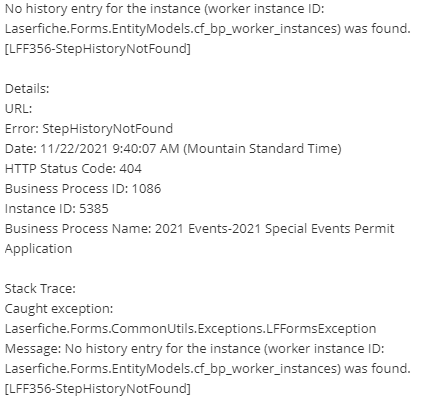The height and width of the screenshot is (404, 444).
Task: Click the LFFormsException class name line
Action: [190, 329]
